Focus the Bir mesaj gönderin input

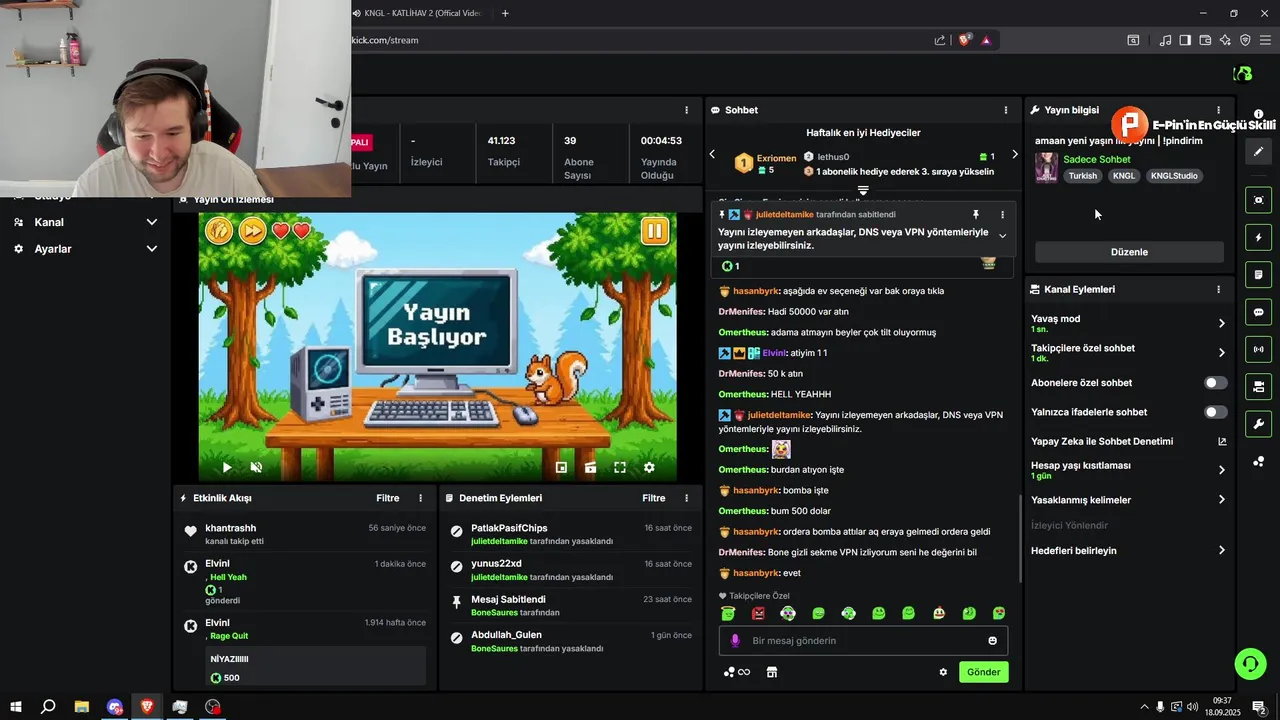coord(863,641)
